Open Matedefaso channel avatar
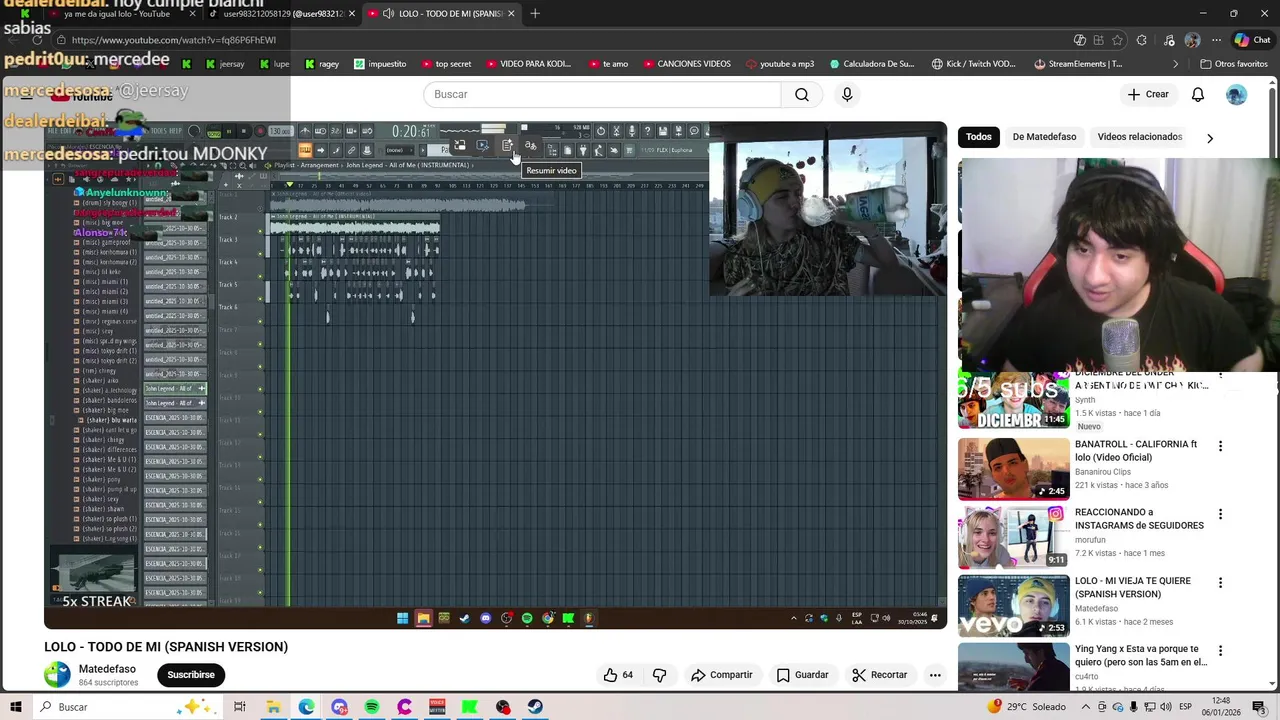The image size is (1280, 720). 57,675
